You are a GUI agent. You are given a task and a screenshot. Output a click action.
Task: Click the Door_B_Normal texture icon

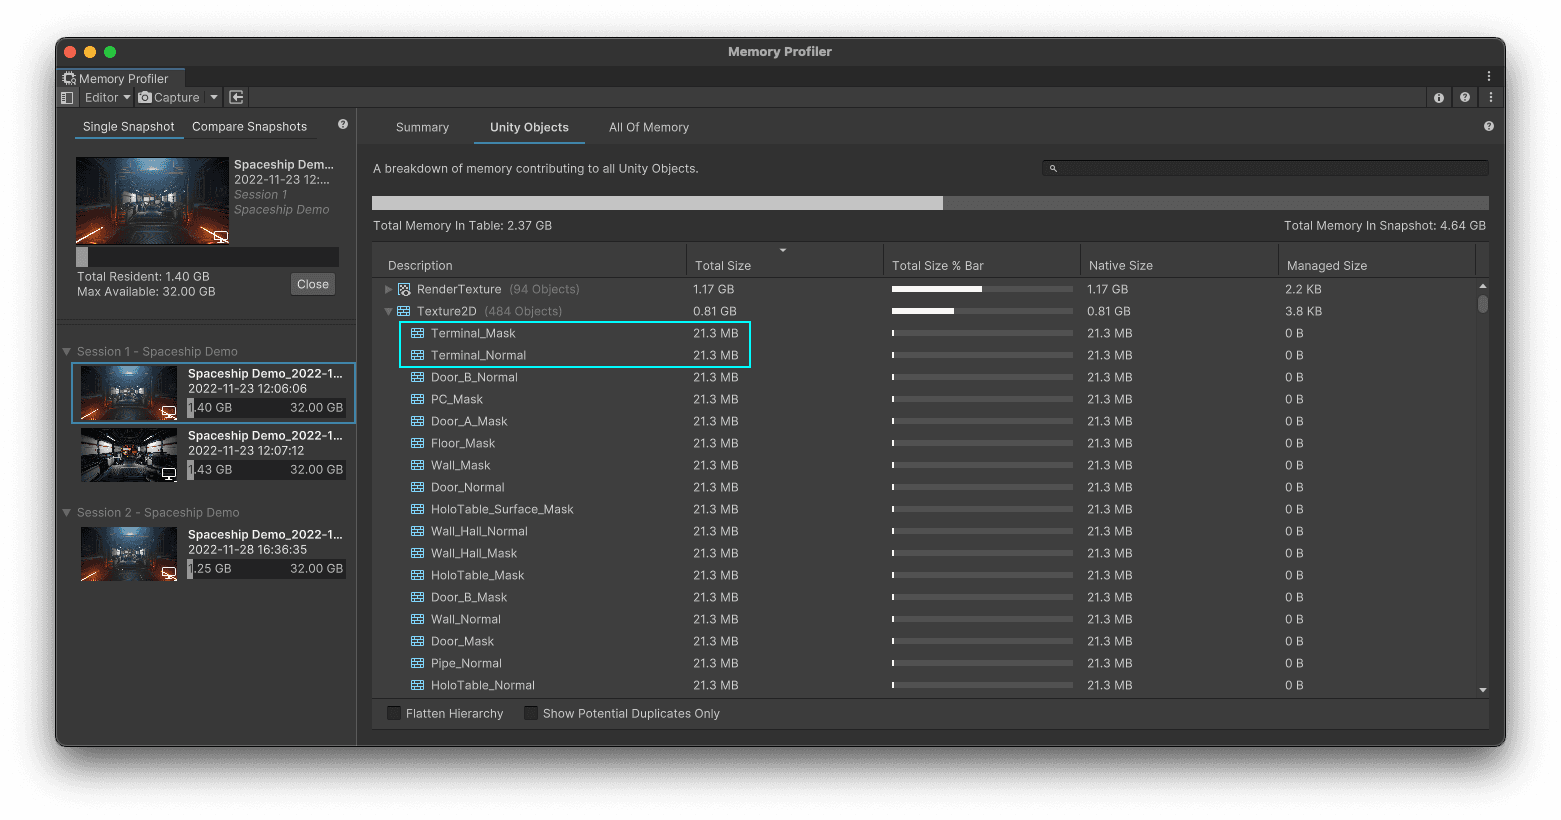pyautogui.click(x=418, y=377)
